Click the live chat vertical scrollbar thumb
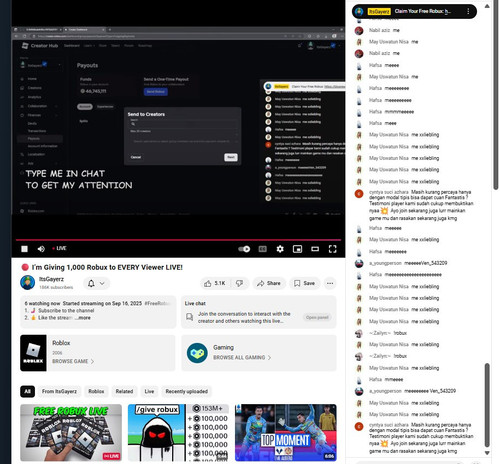Image resolution: width=500 pixels, height=464 pixels. (x=487, y=404)
